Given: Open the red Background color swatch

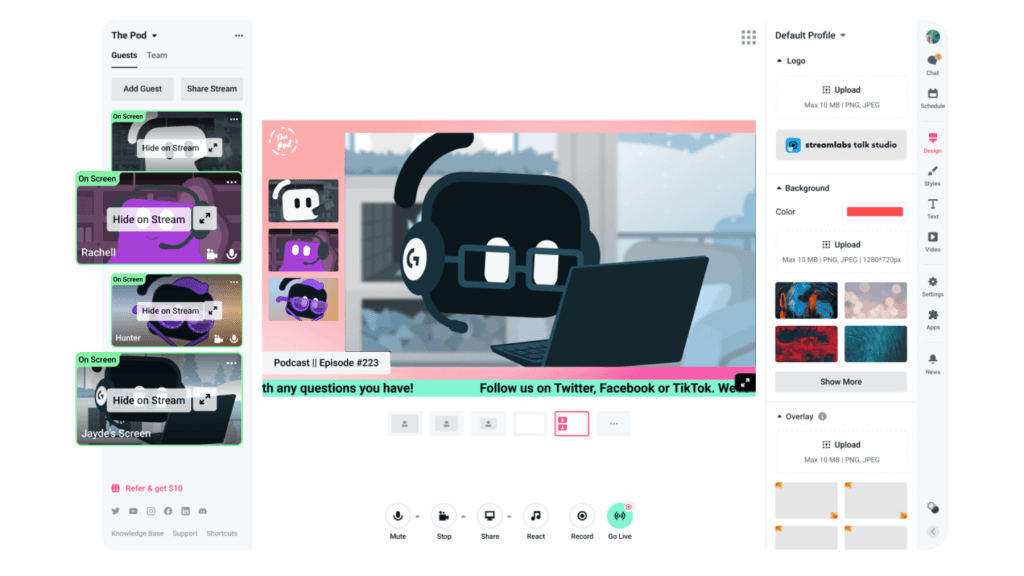Looking at the screenshot, I should coord(874,212).
